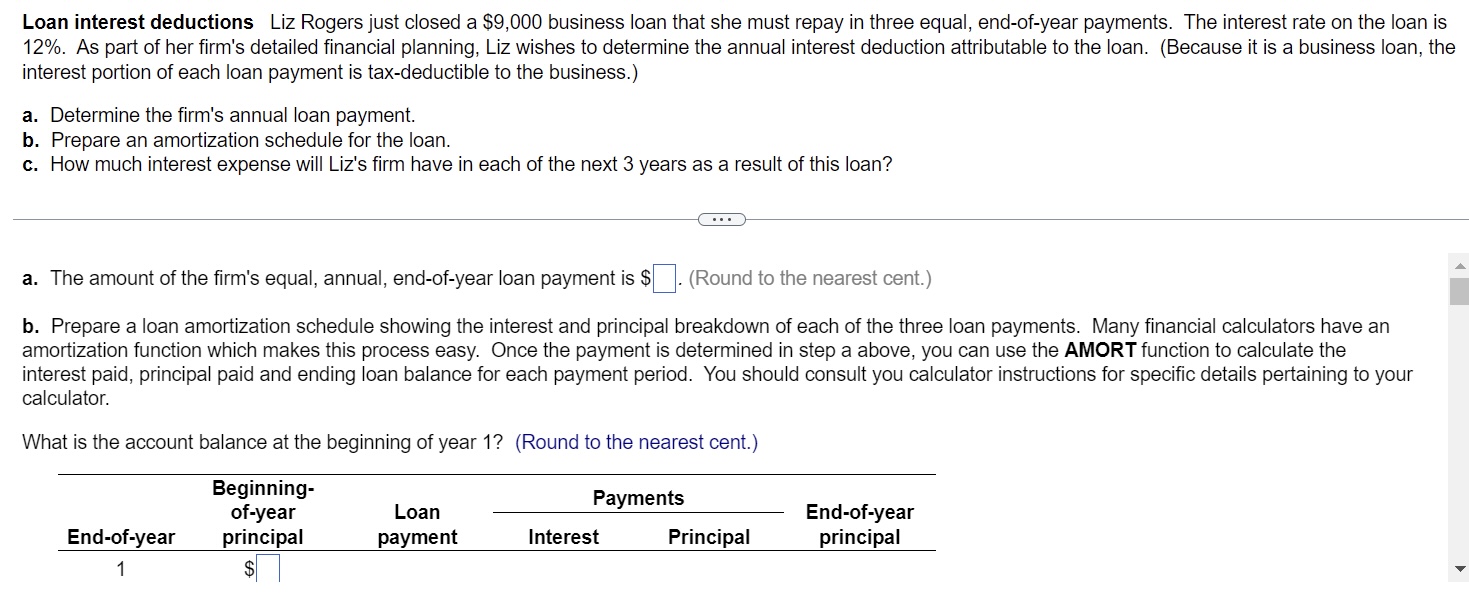1469x595 pixels.
Task: Click the vertical scrollbar thumb
Action: [1459, 291]
